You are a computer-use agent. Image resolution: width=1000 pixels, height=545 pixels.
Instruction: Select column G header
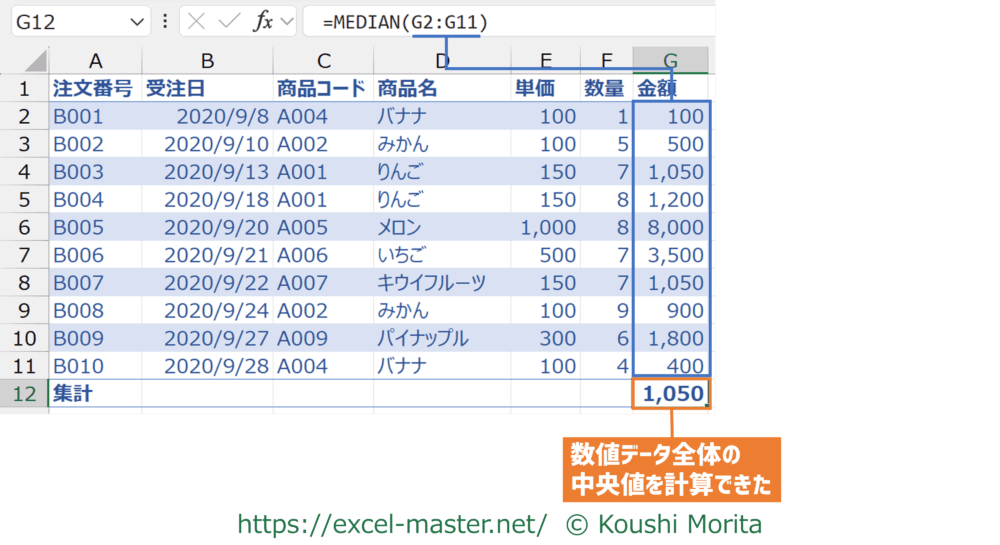pos(671,61)
